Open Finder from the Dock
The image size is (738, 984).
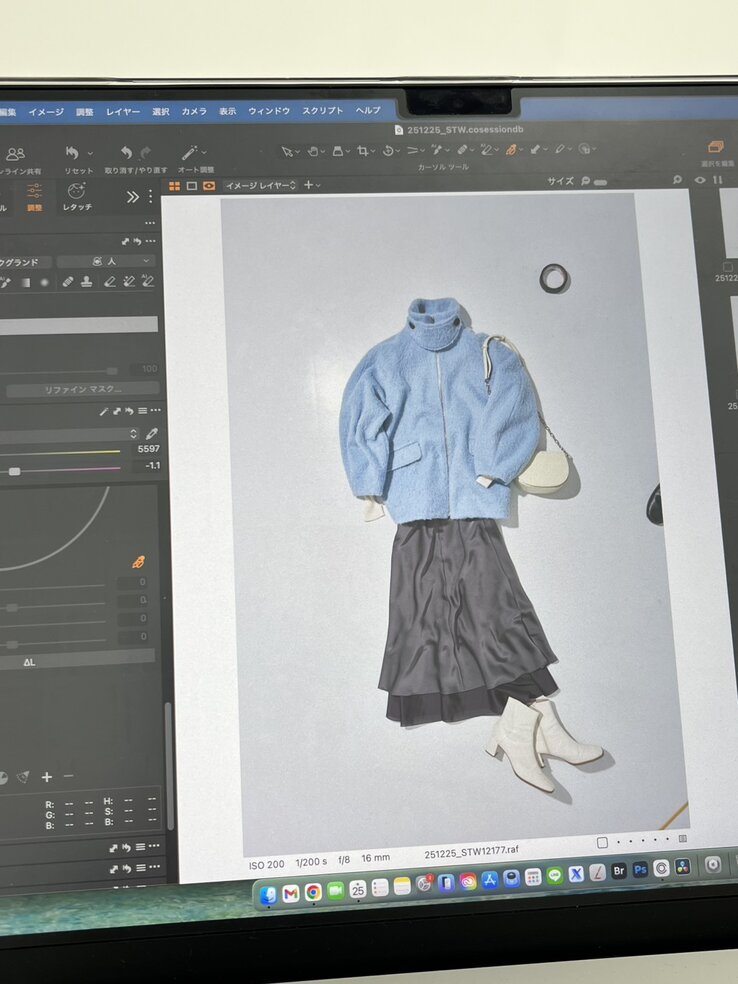coord(268,894)
